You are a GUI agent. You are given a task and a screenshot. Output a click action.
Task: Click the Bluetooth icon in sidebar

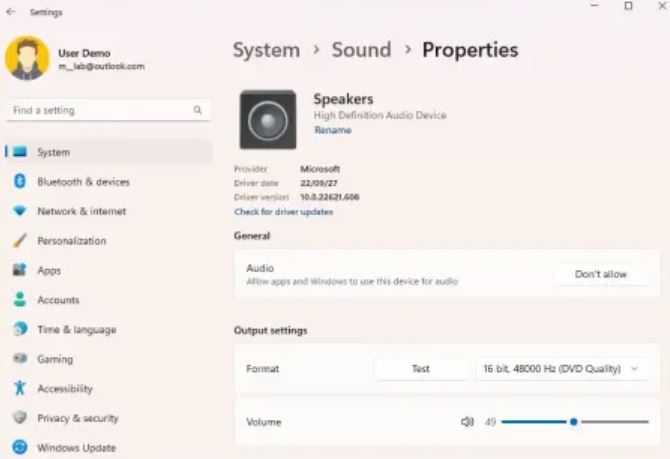[20, 181]
